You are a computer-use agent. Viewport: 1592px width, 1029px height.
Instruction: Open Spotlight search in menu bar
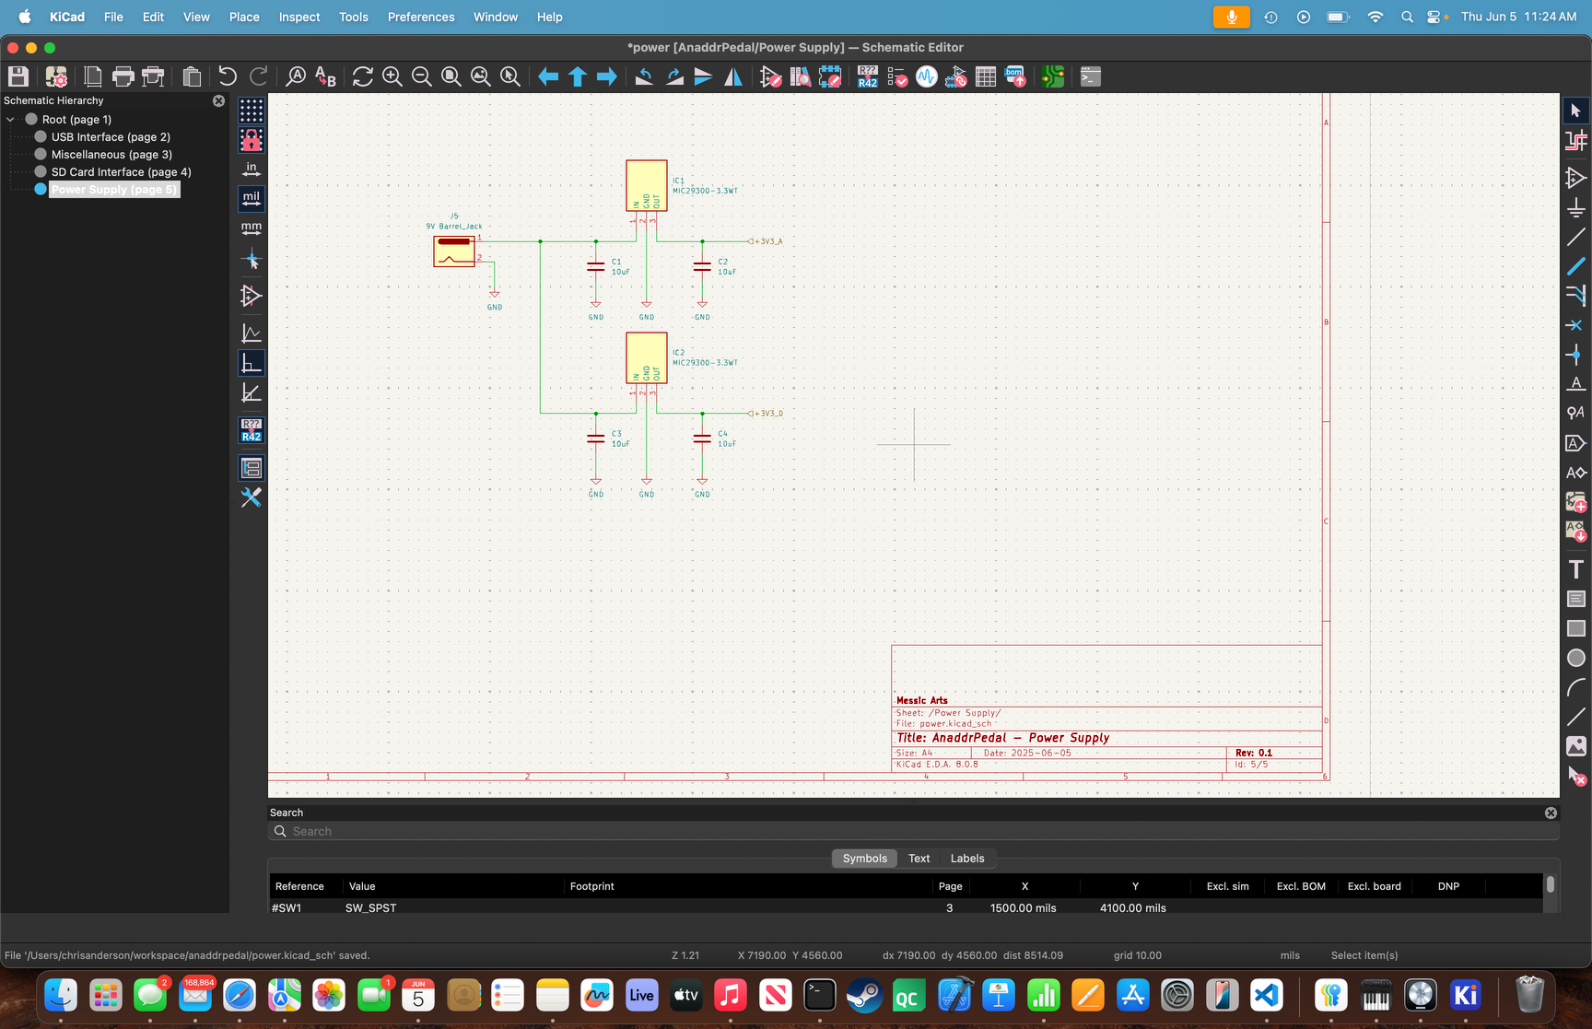click(x=1407, y=17)
